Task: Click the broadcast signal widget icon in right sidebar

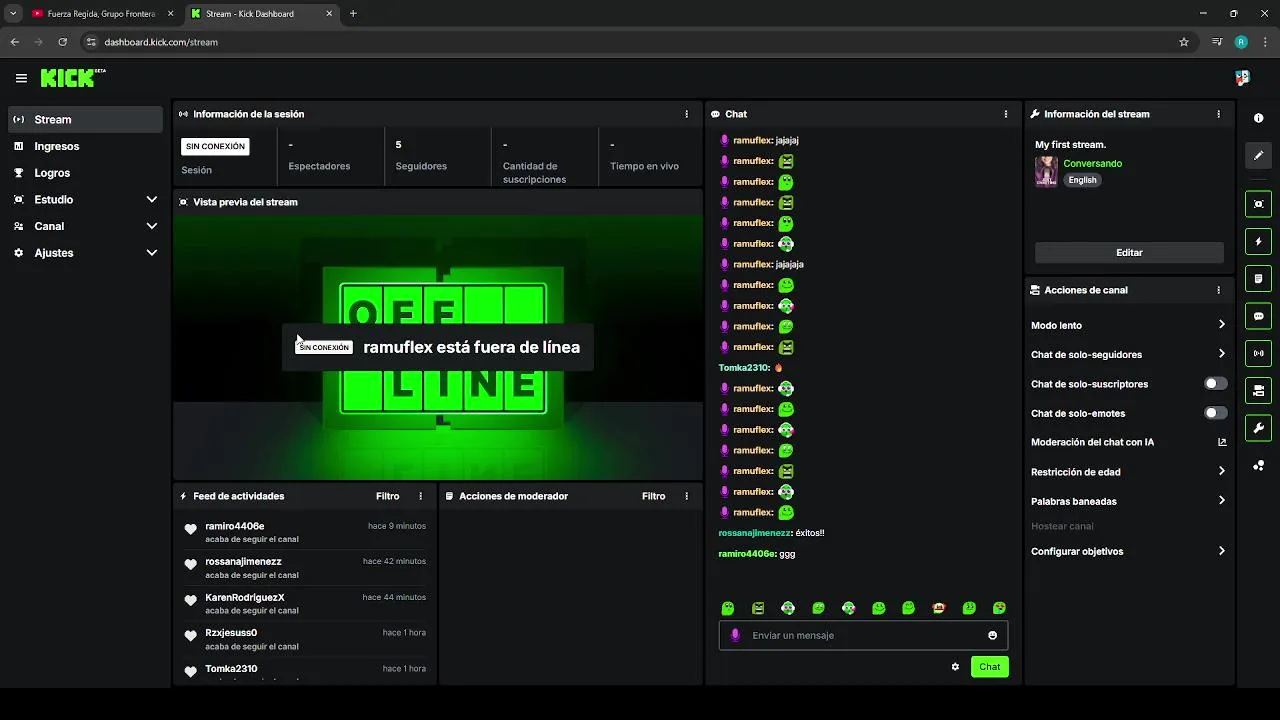Action: click(1258, 353)
